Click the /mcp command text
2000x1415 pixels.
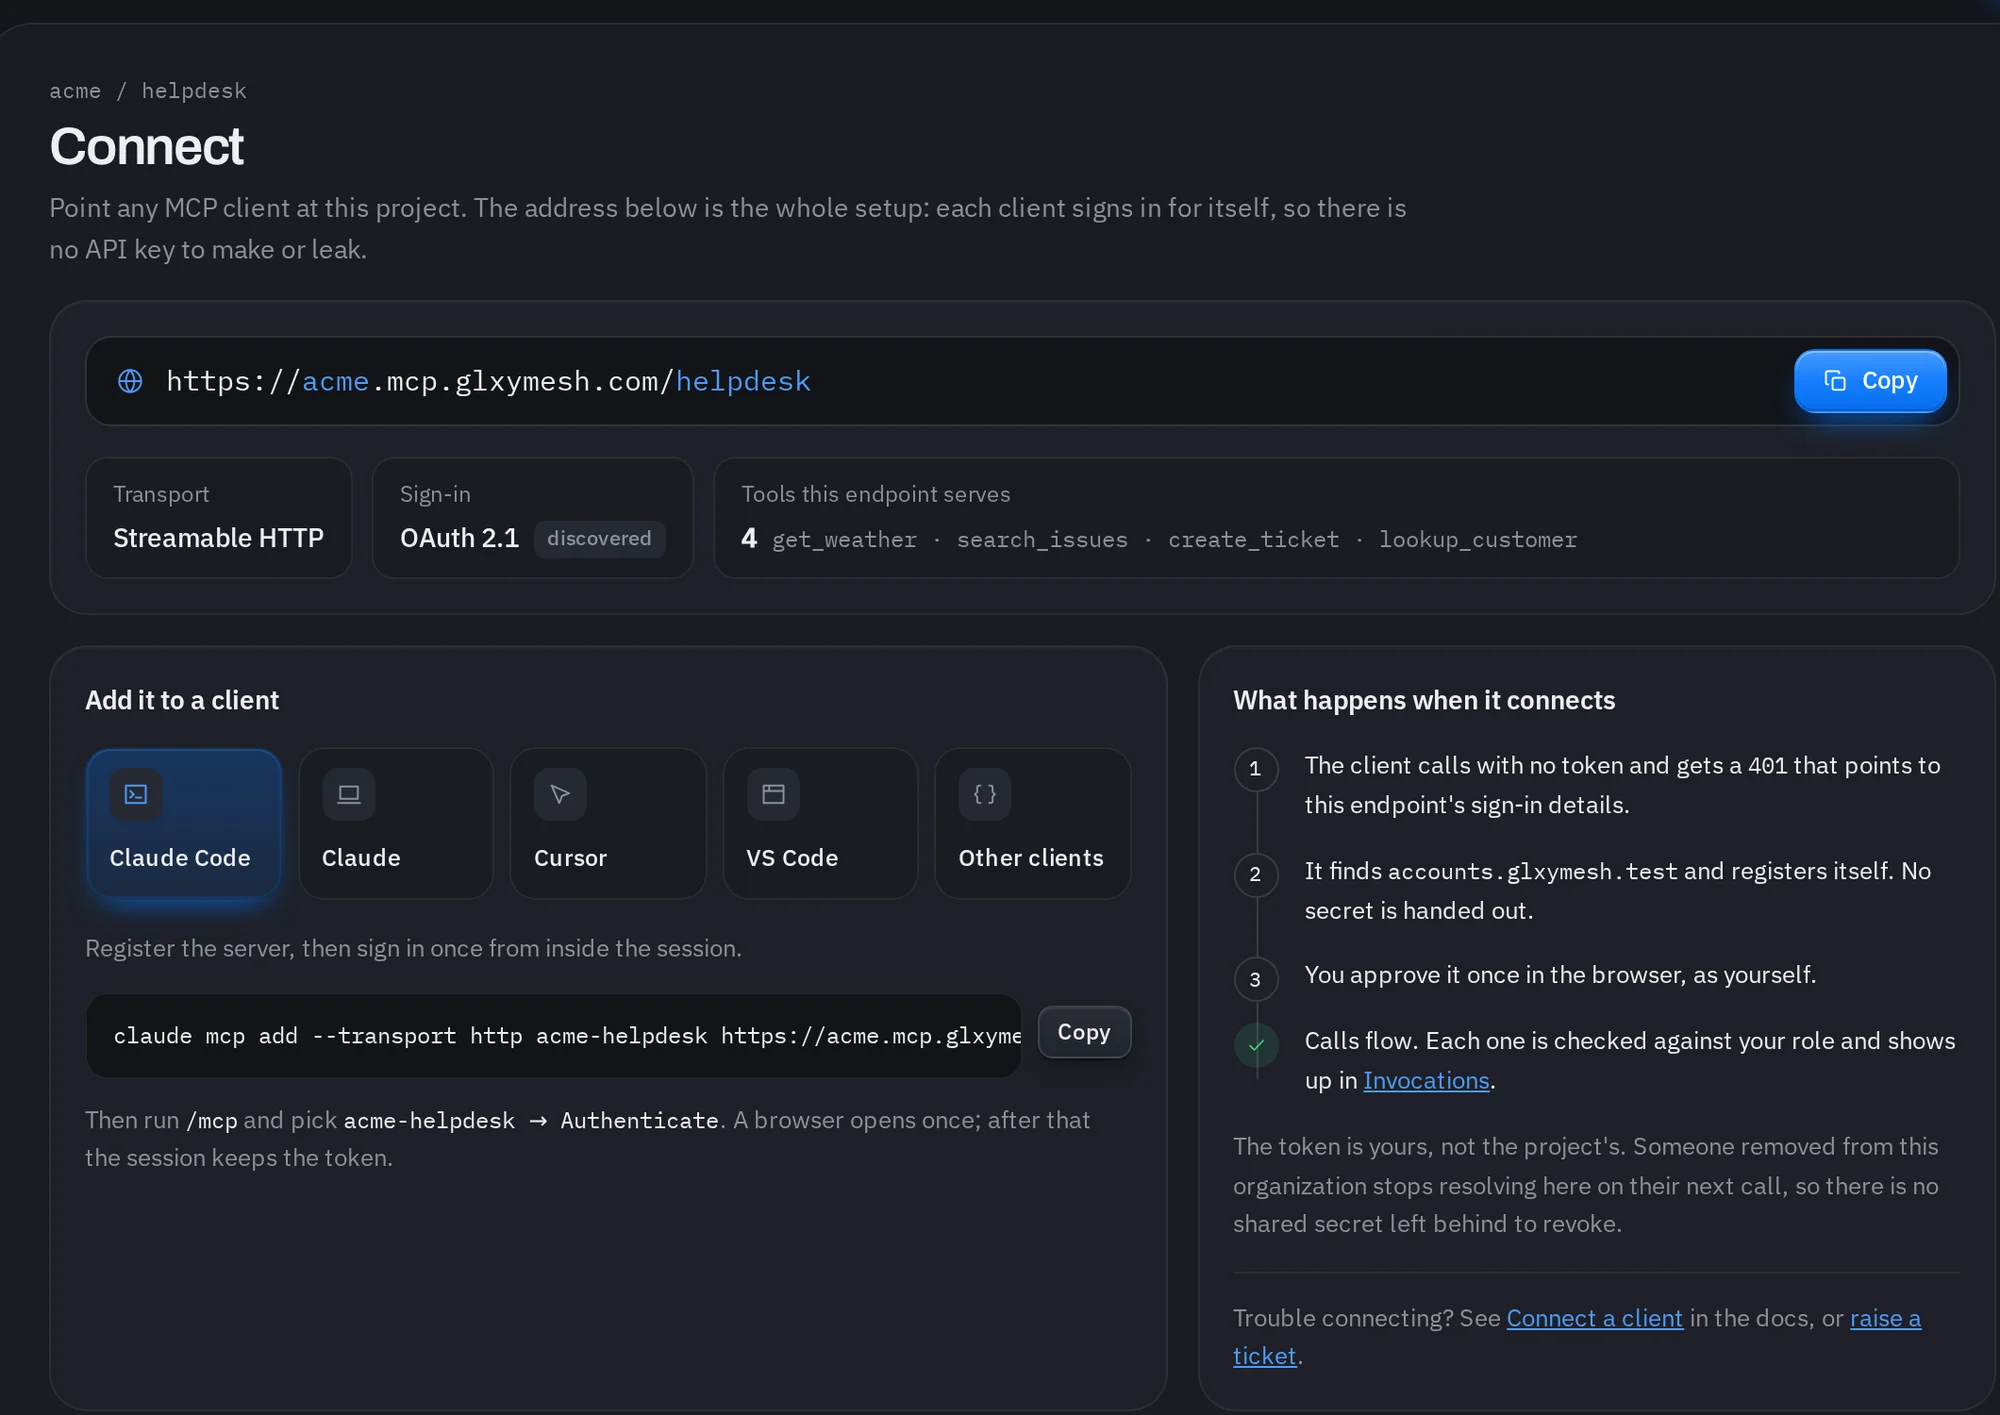[x=212, y=1121]
